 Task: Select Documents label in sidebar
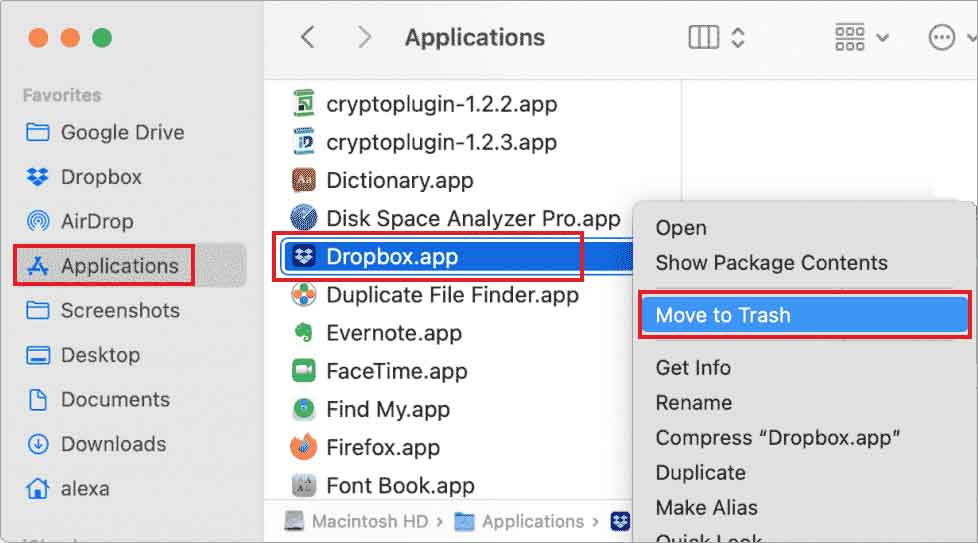click(115, 400)
